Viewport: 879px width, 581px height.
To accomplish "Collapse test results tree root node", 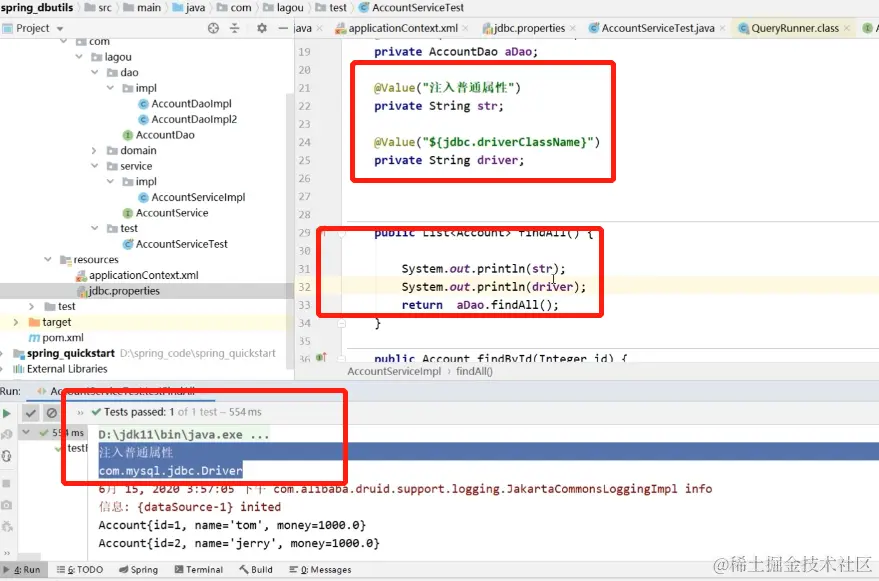I will point(26,432).
